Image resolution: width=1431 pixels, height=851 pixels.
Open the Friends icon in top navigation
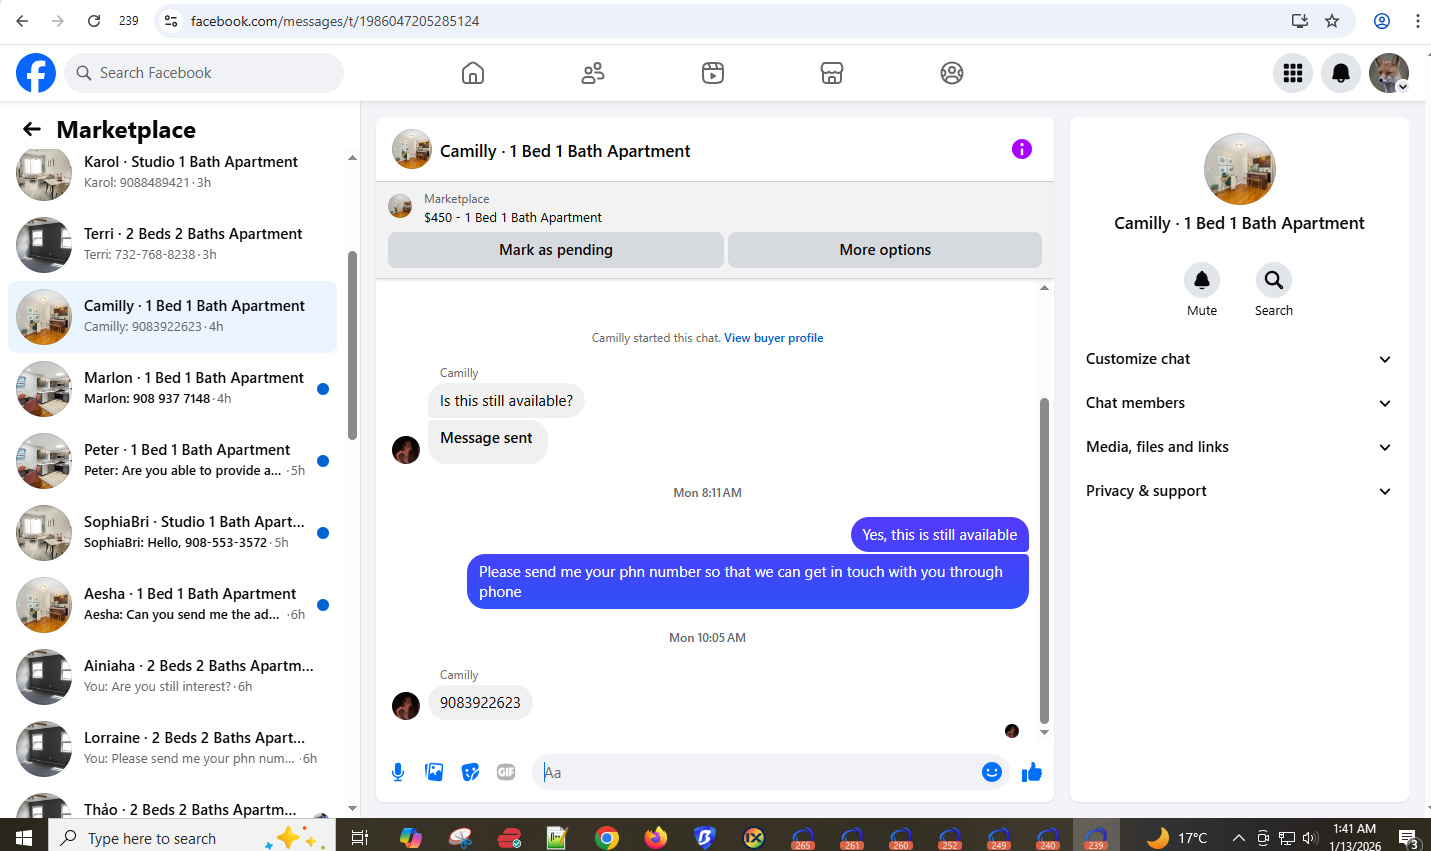593,73
